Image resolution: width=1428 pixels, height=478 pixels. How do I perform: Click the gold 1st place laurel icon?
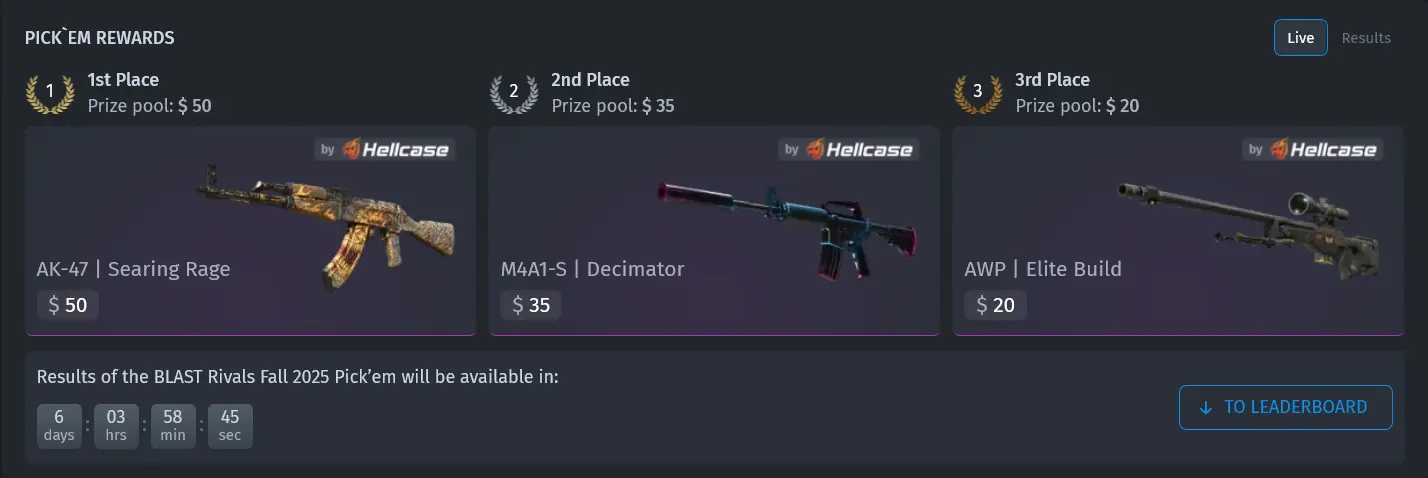tap(50, 92)
